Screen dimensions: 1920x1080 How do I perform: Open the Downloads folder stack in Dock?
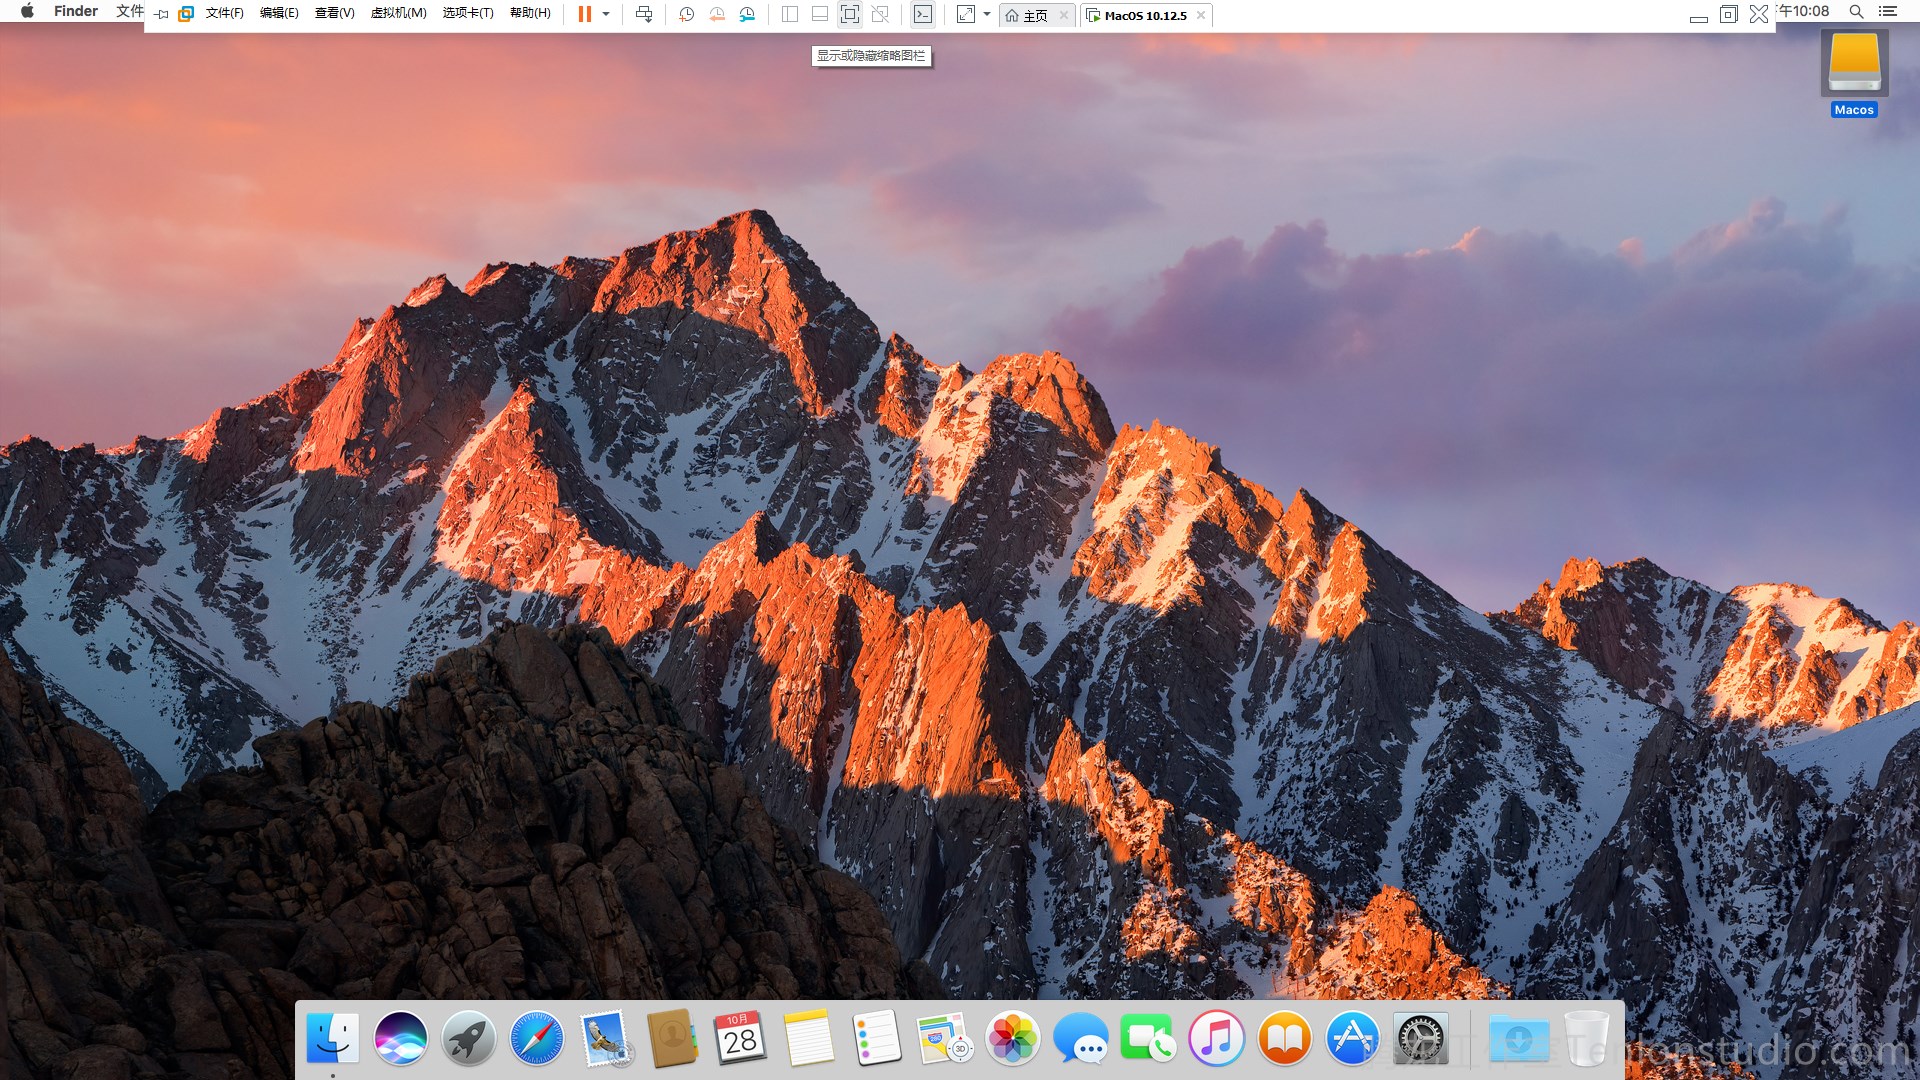pos(1519,1038)
